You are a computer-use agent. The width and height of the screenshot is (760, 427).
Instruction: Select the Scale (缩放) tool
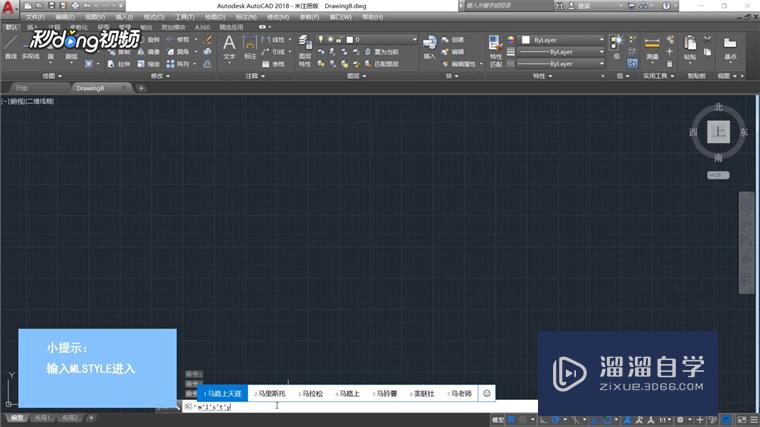click(x=149, y=63)
